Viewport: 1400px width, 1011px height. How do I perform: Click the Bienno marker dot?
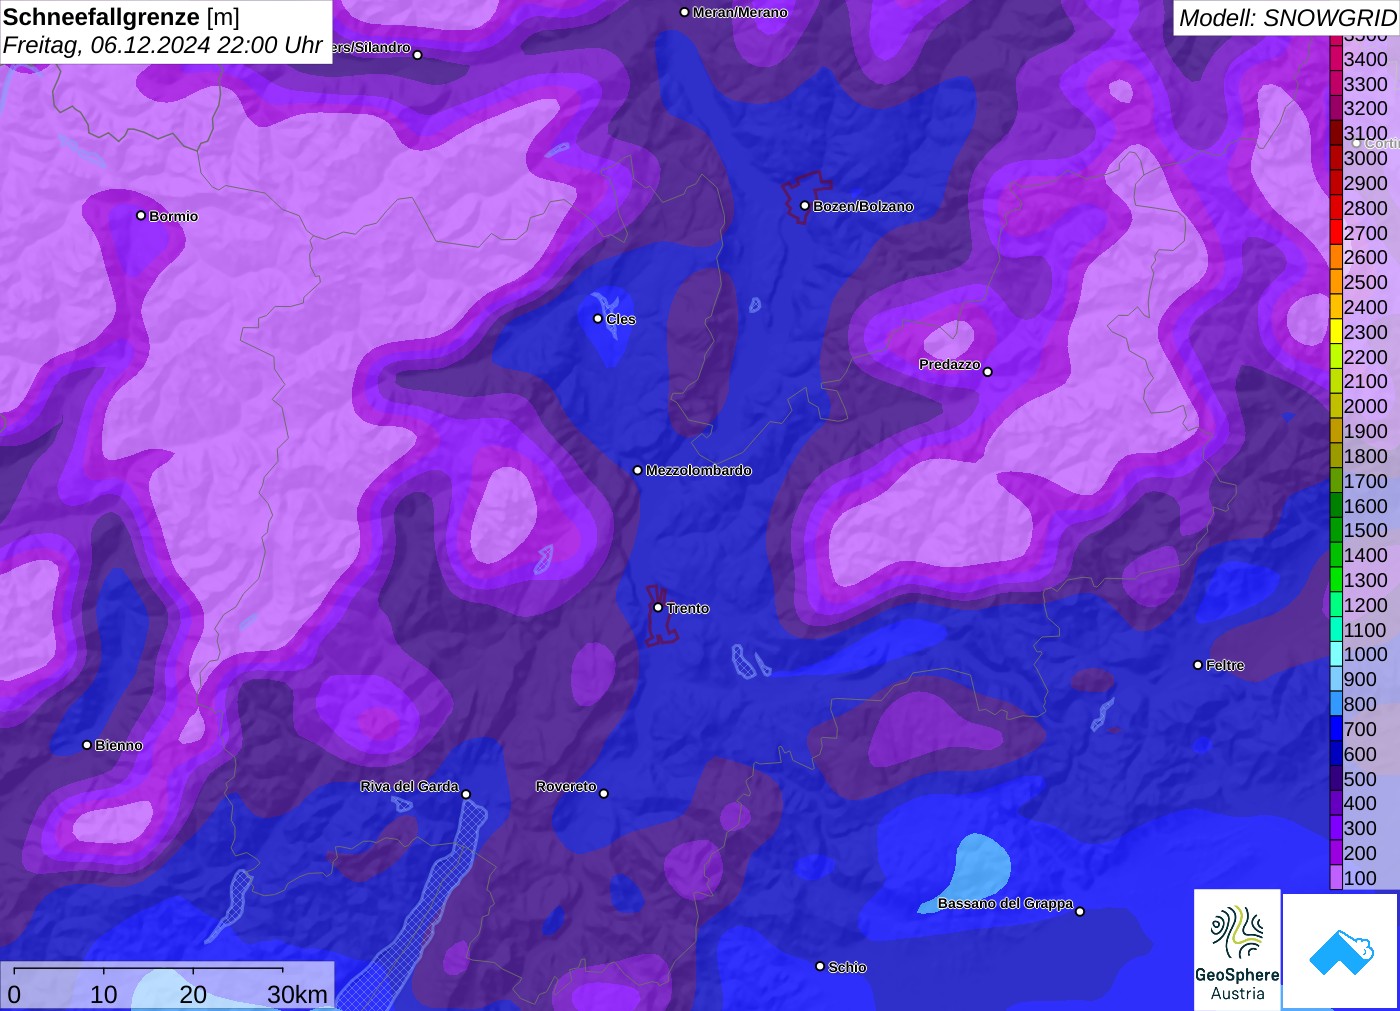(x=87, y=745)
